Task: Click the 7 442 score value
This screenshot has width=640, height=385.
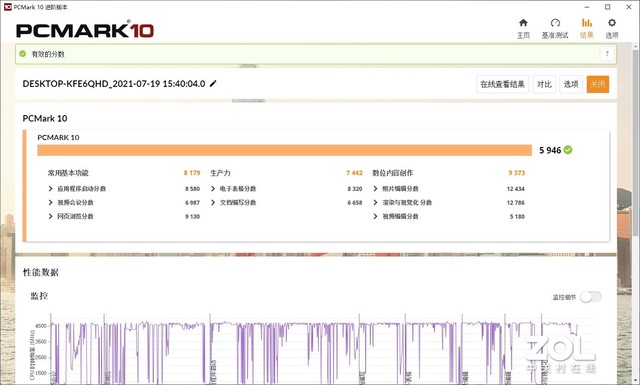Action: (x=354, y=173)
